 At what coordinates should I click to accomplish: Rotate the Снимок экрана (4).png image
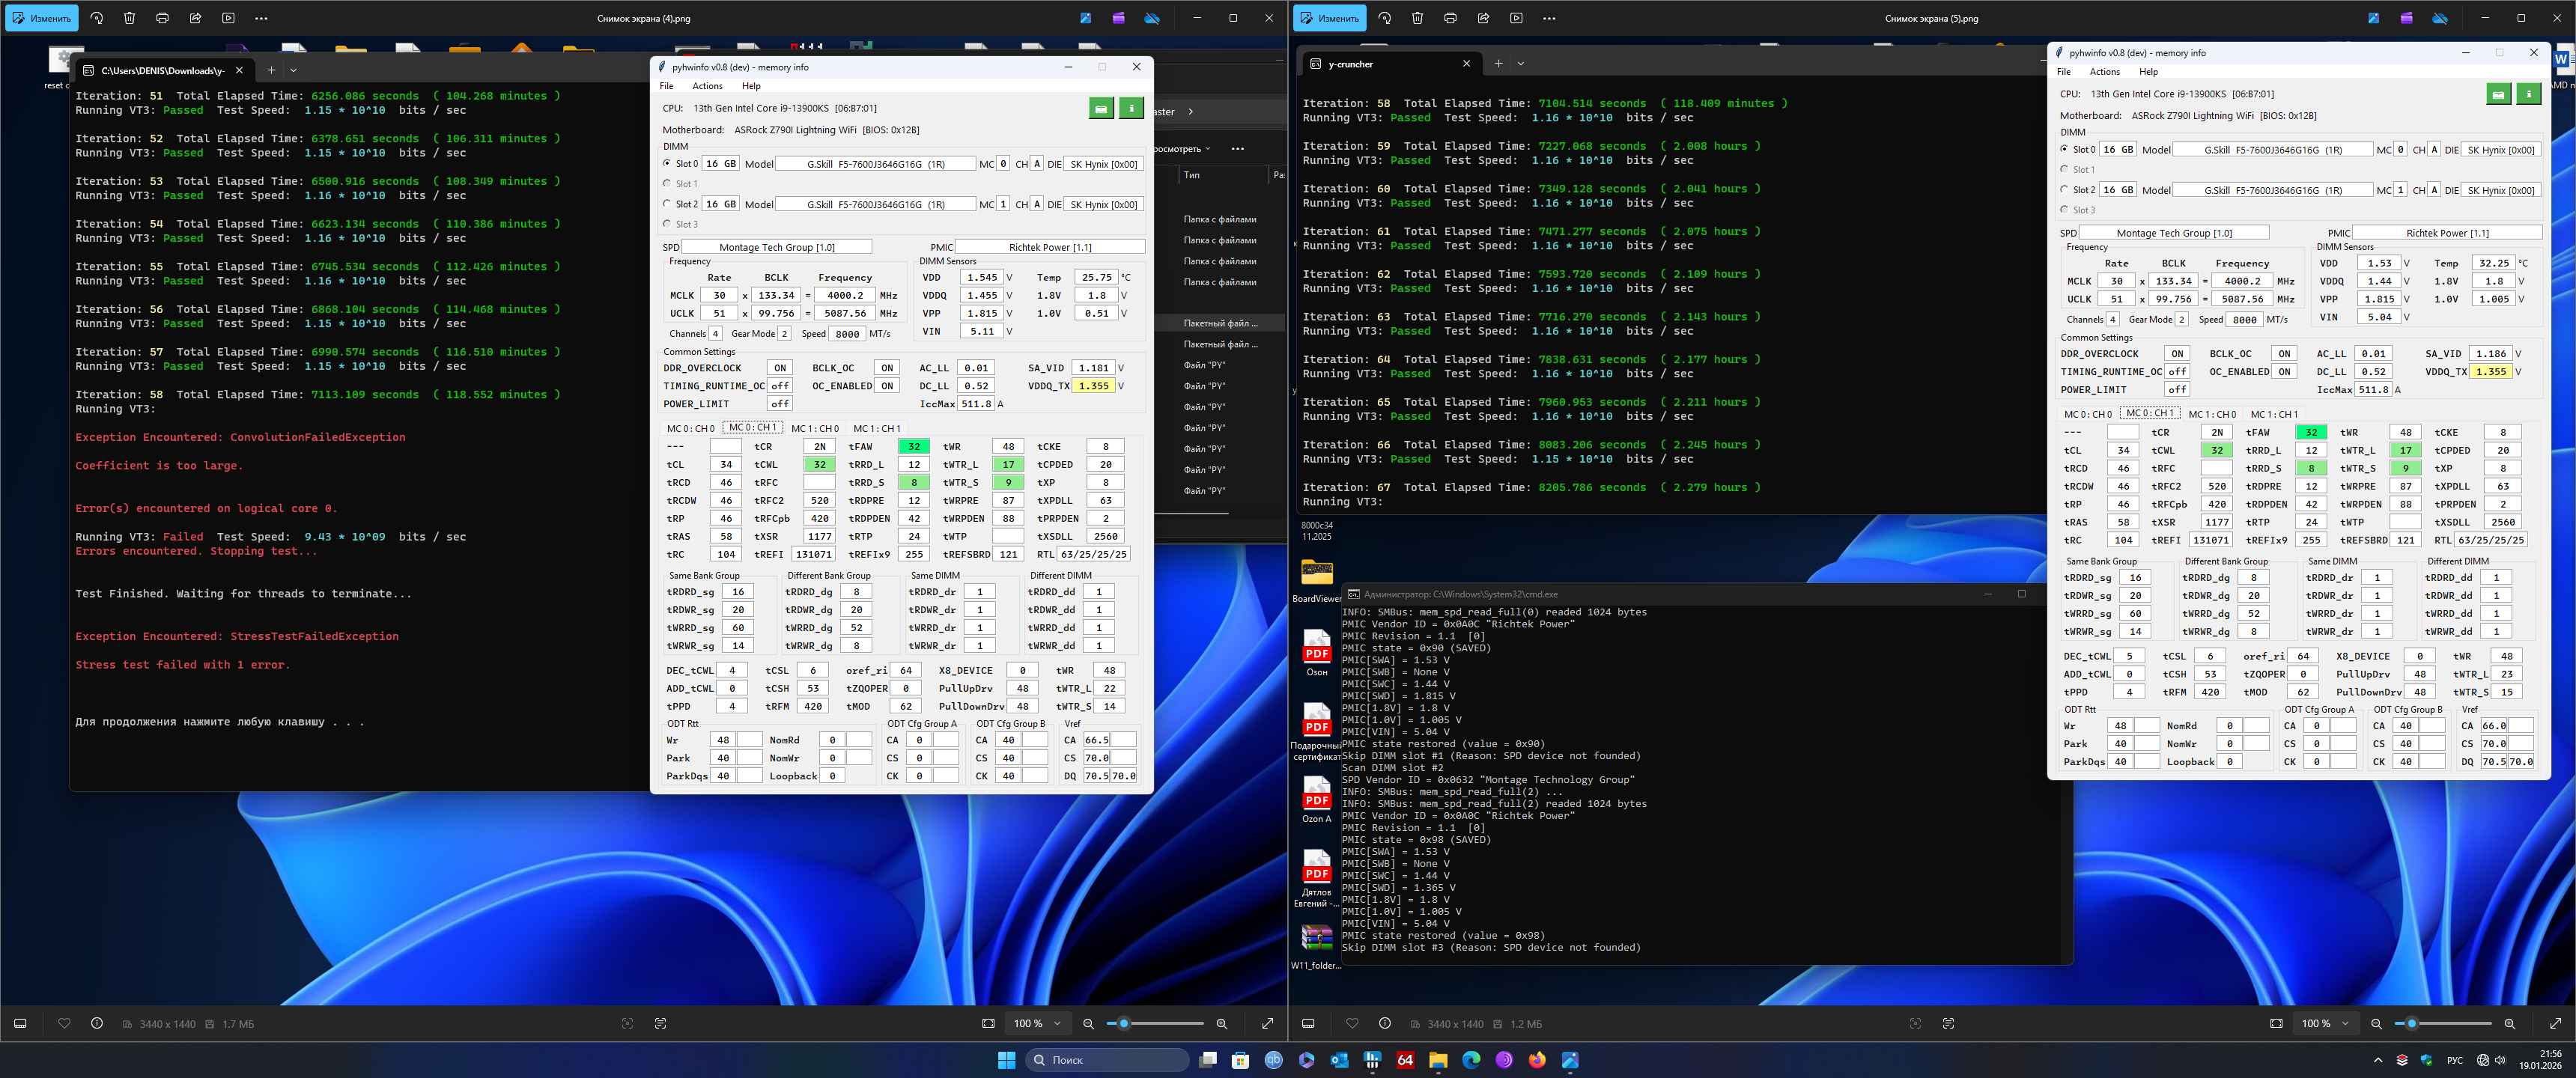pyautogui.click(x=96, y=18)
